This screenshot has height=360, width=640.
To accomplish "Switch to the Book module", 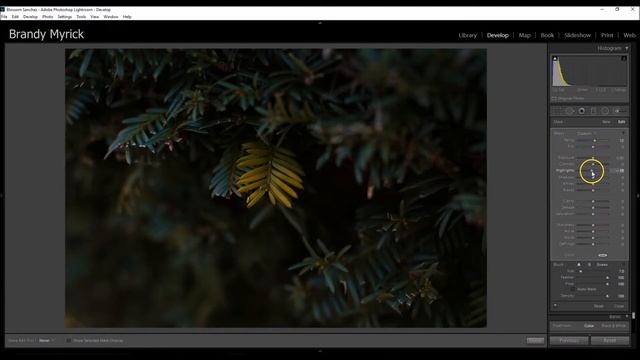I will pos(547,35).
